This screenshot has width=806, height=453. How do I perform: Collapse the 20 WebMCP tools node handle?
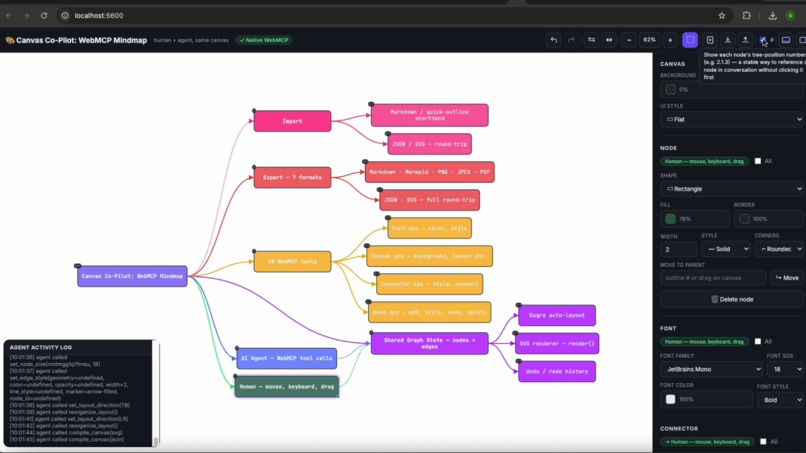(254, 251)
